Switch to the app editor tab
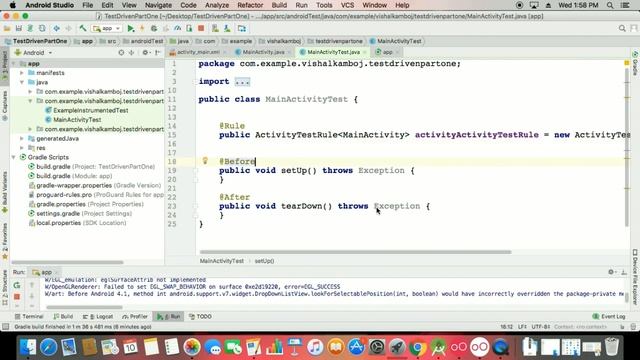Screen dimensions: 640x360 pyautogui.click(x=387, y=52)
